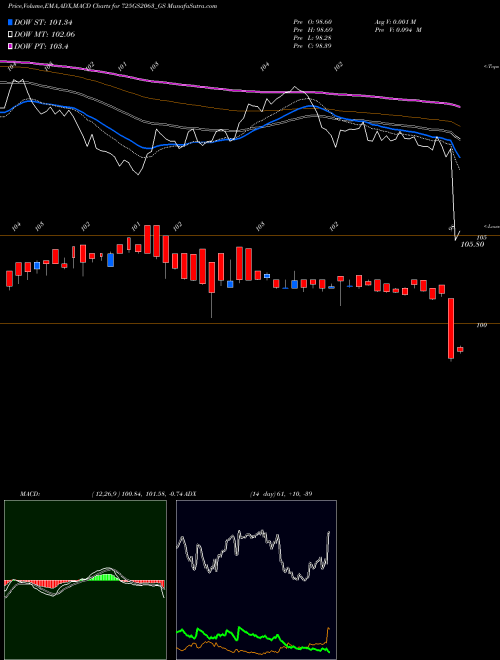Click the '105.80' price label
500x660 pixels.
click(473, 245)
